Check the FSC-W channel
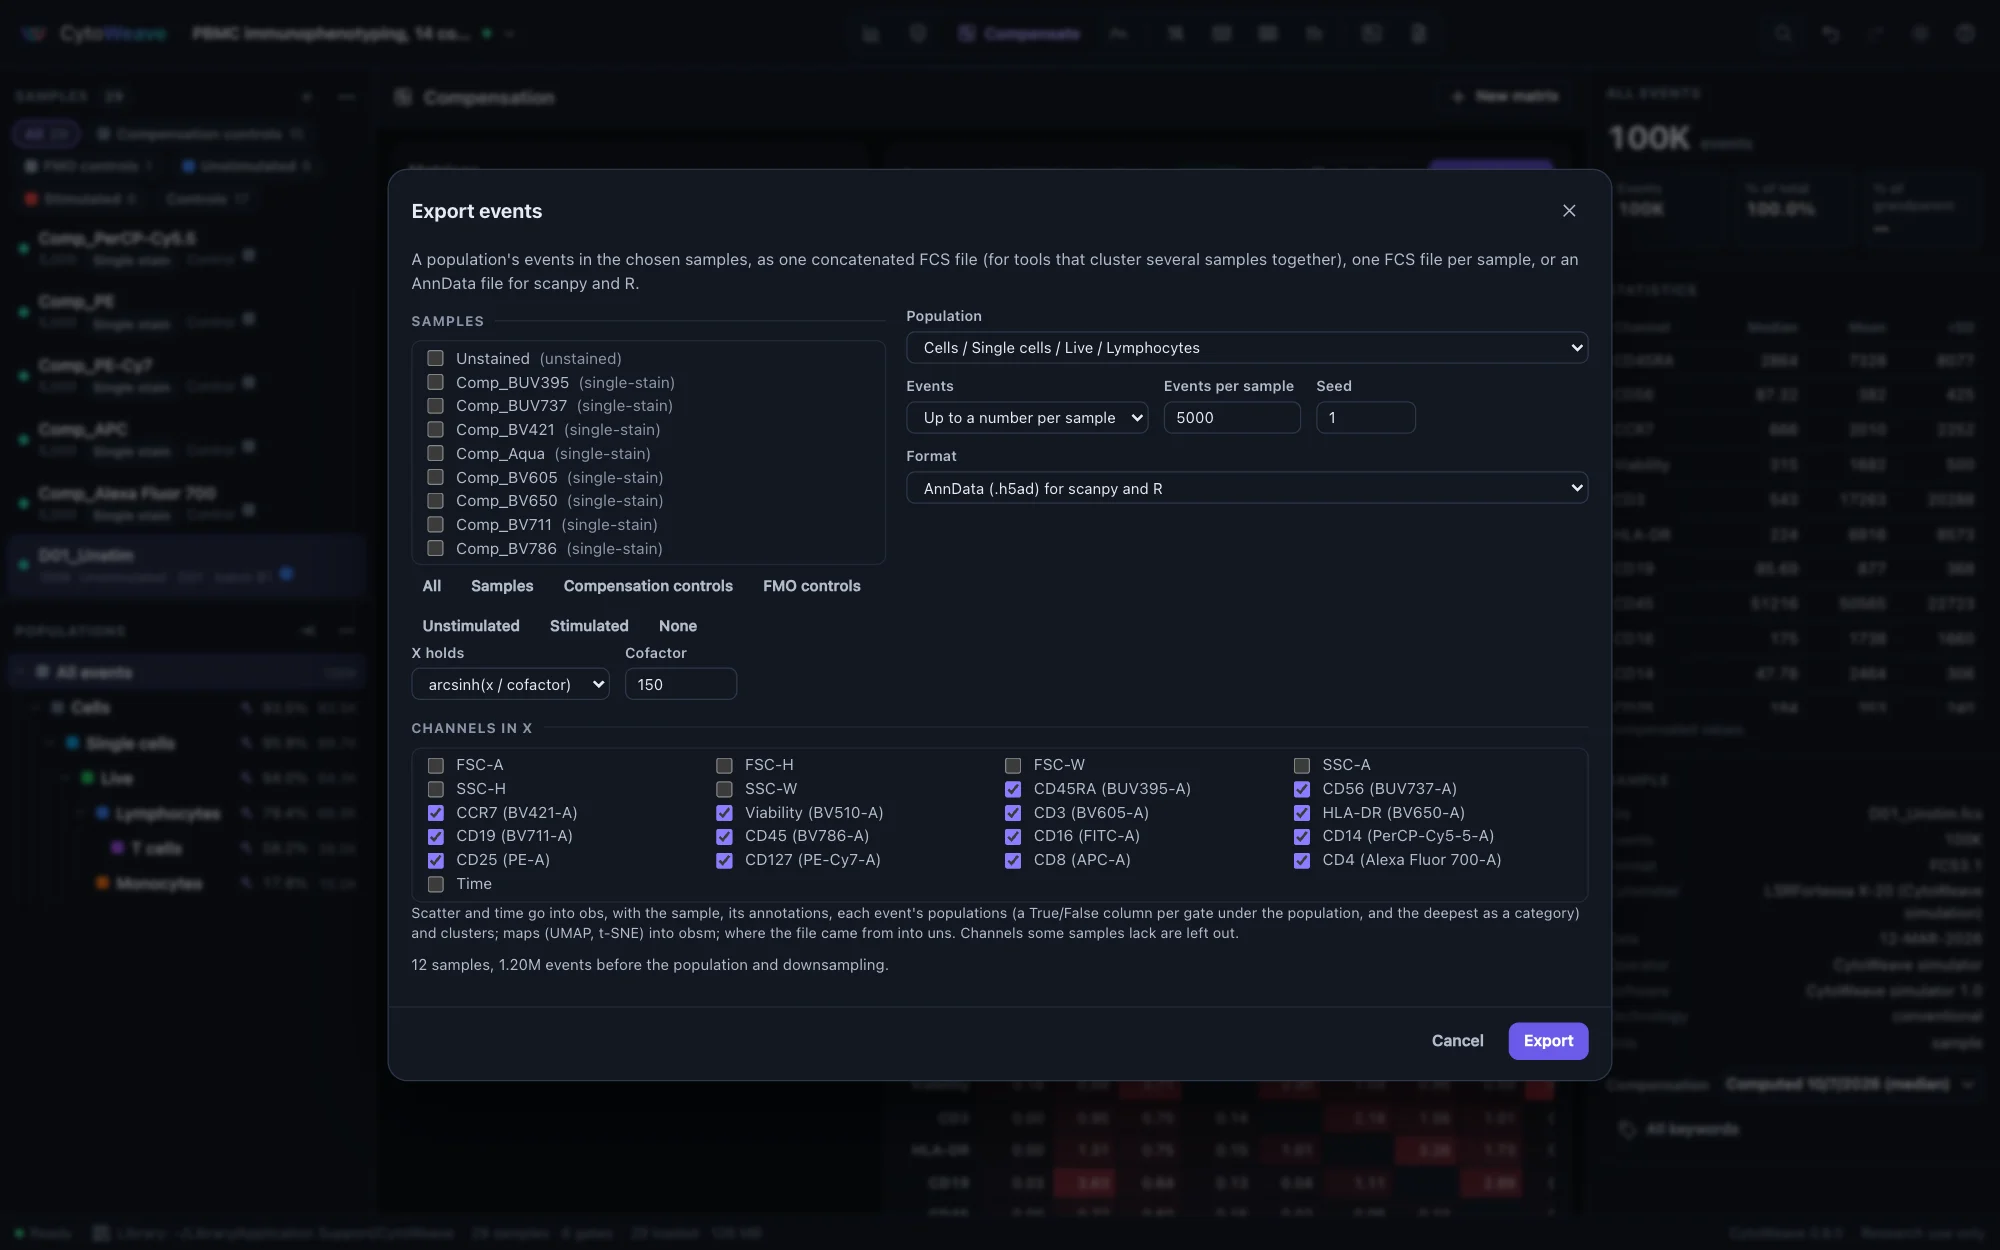 [1013, 765]
